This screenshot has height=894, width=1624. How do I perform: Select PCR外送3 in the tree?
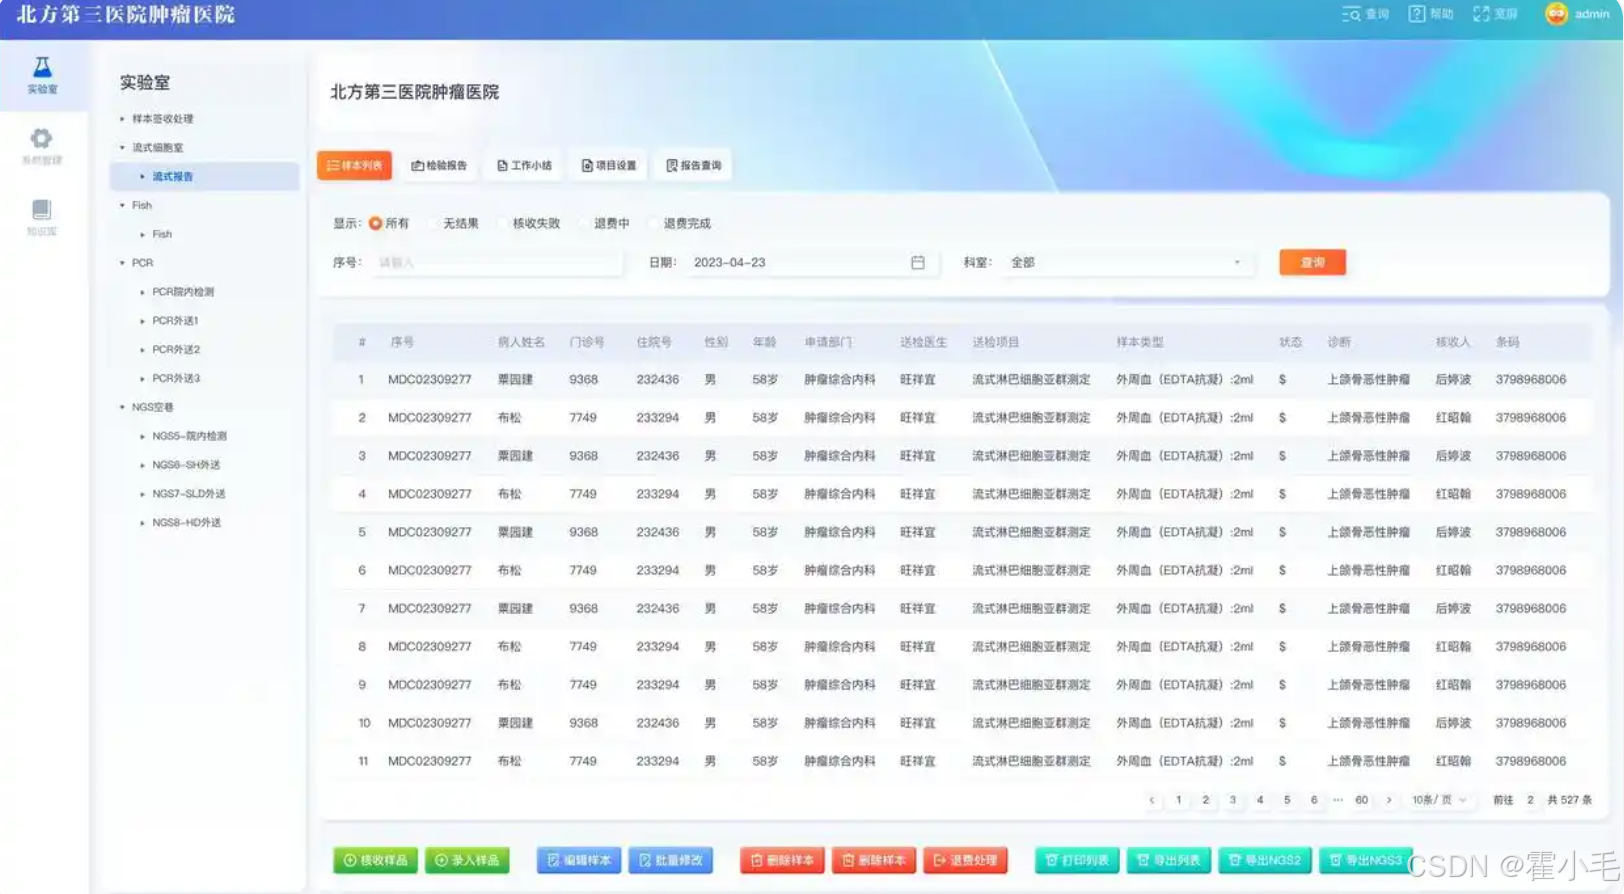176,378
